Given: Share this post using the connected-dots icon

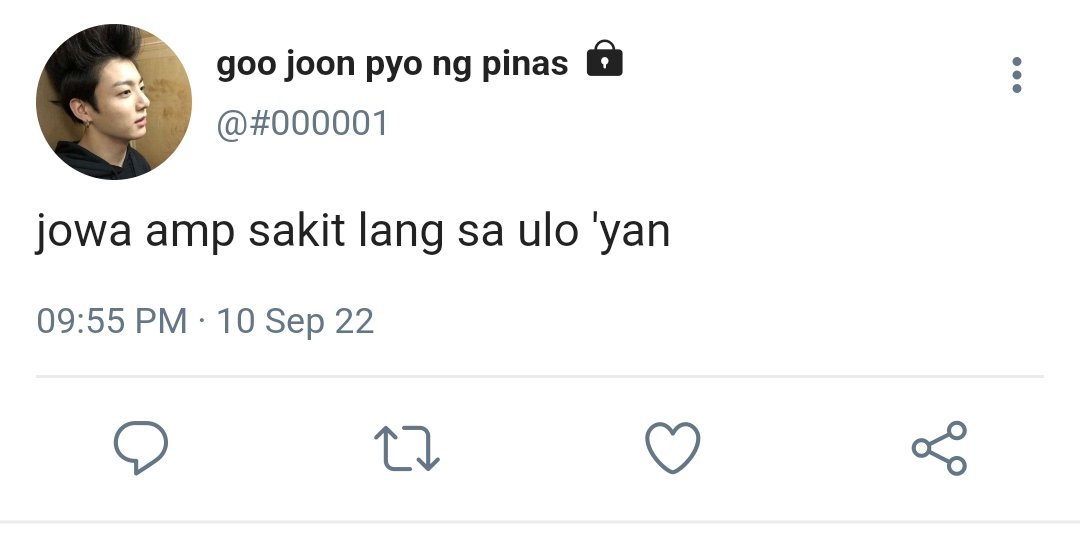Looking at the screenshot, I should pos(939,448).
